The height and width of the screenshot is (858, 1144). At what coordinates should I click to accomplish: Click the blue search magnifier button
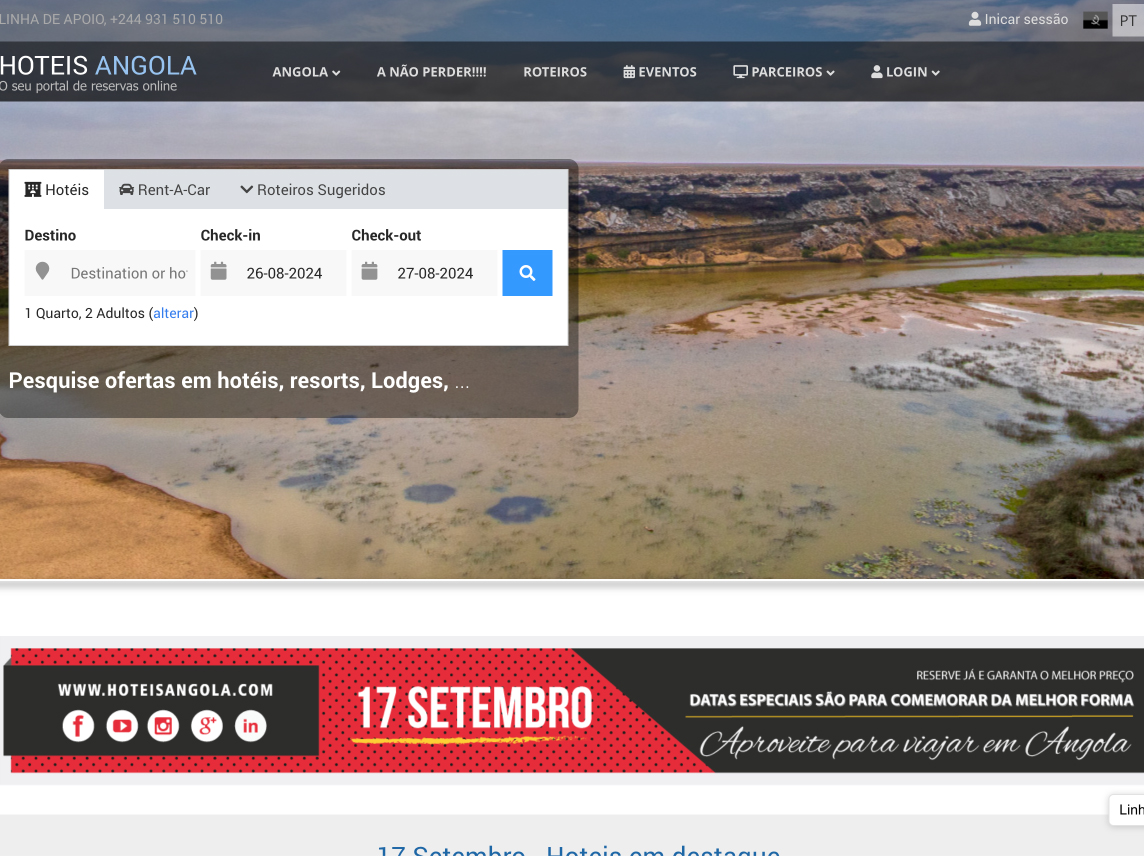tap(527, 273)
